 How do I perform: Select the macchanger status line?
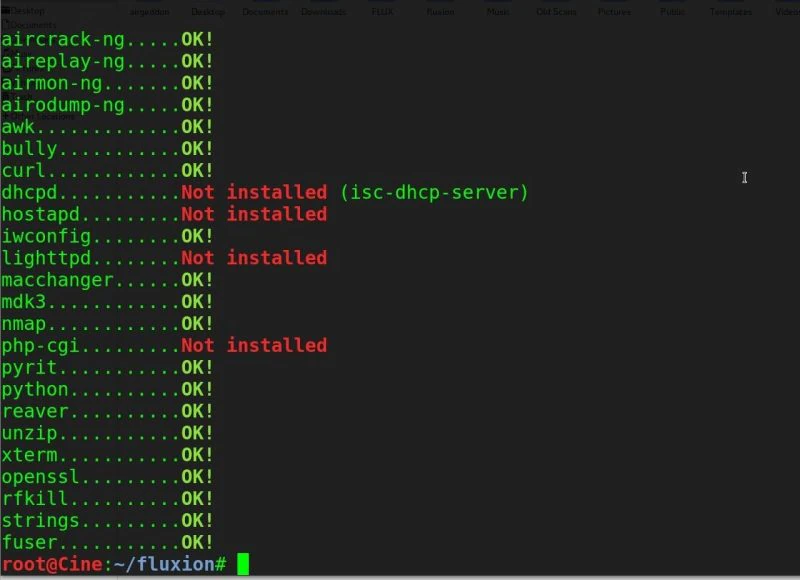coord(107,280)
